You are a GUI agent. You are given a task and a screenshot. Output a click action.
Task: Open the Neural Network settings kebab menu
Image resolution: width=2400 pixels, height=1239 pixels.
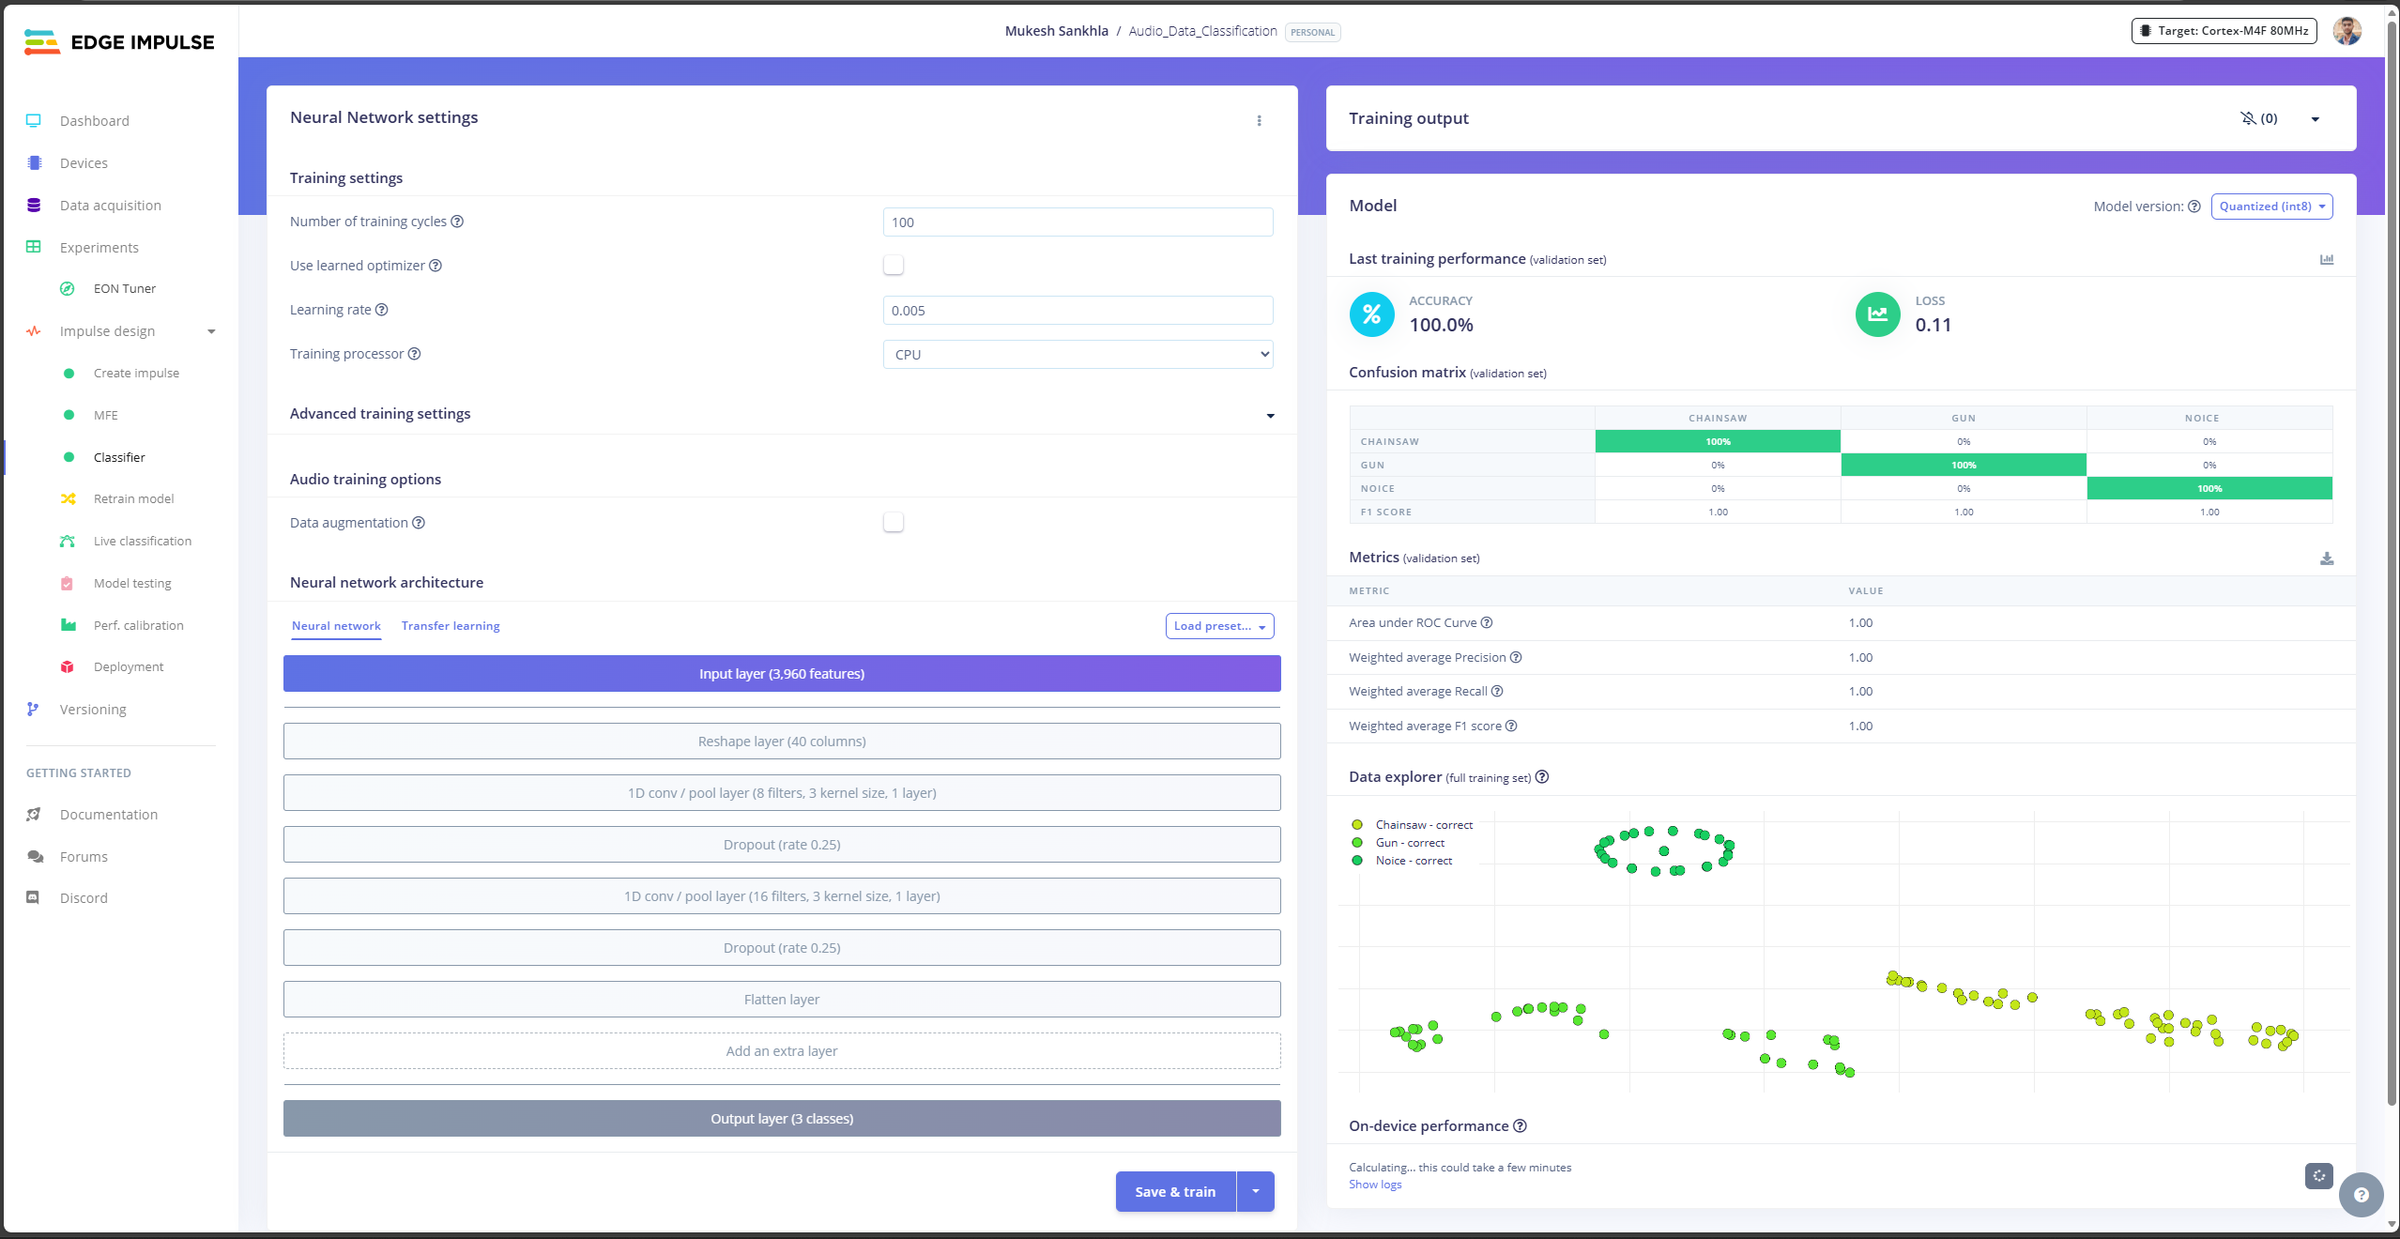click(x=1259, y=120)
